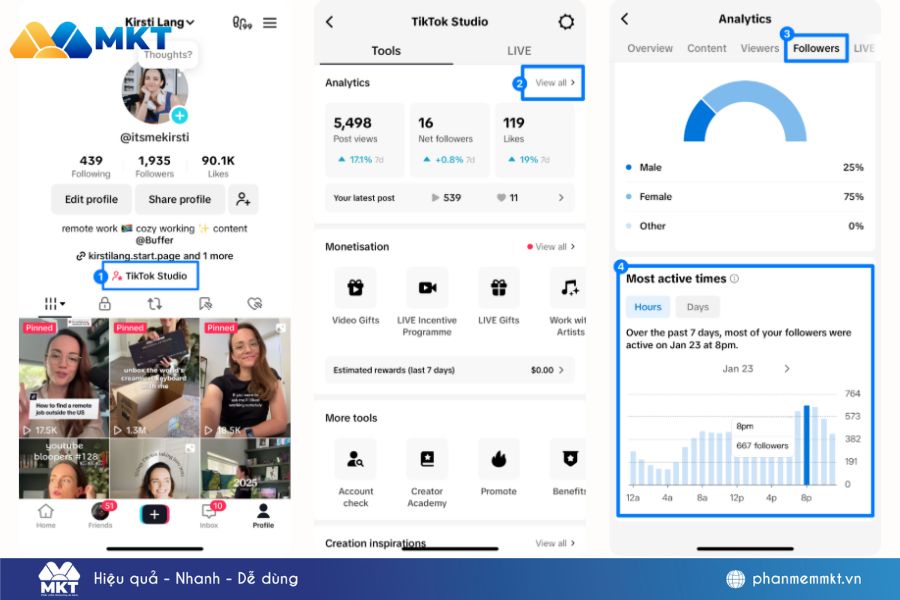This screenshot has height=600, width=900.
Task: Open pinned video with 17.5K views
Action: 64,378
